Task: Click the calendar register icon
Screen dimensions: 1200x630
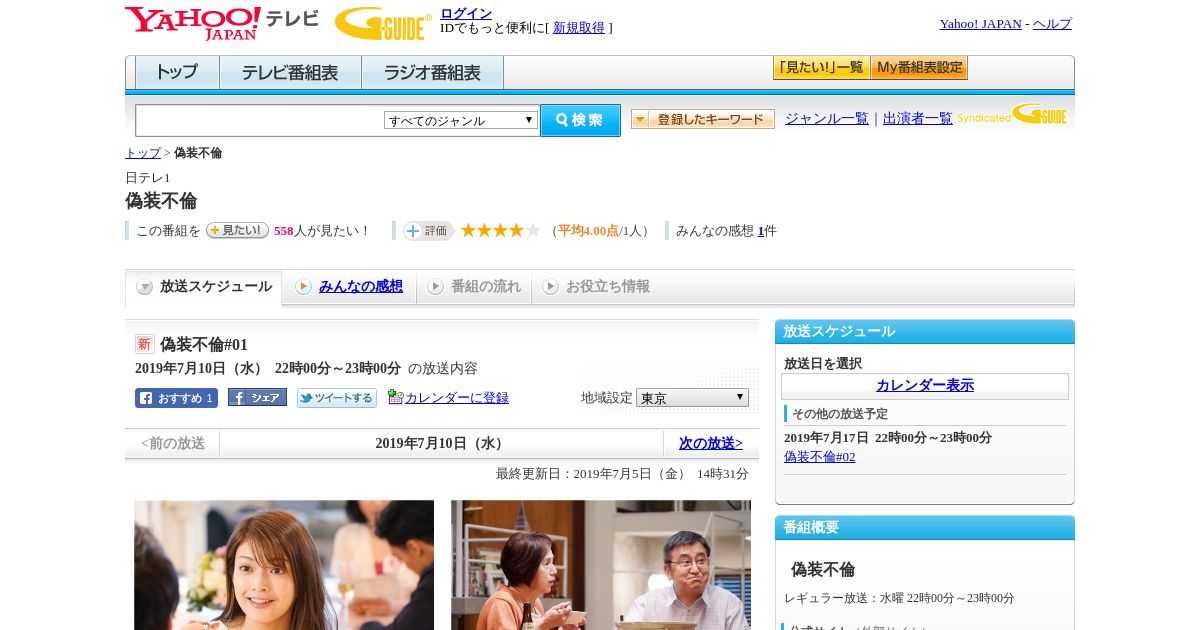Action: pyautogui.click(x=395, y=397)
